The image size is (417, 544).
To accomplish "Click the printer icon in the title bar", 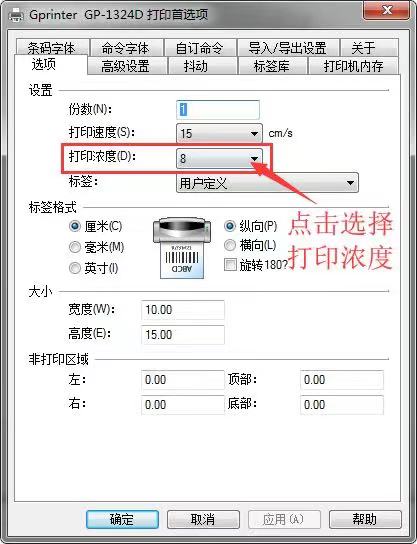I will click(x=16, y=15).
